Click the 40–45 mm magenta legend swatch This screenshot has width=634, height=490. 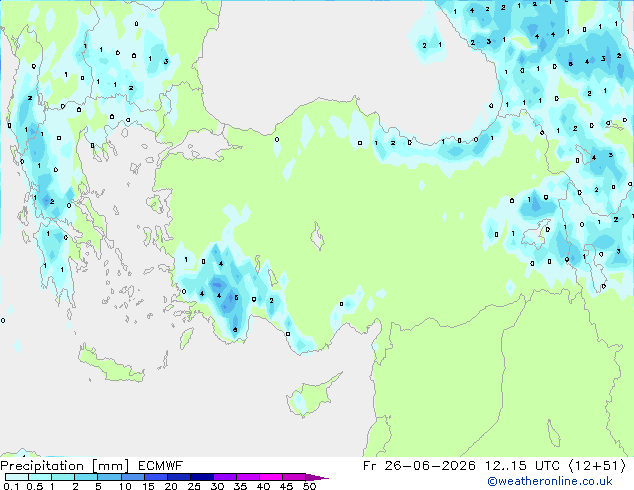(x=271, y=477)
